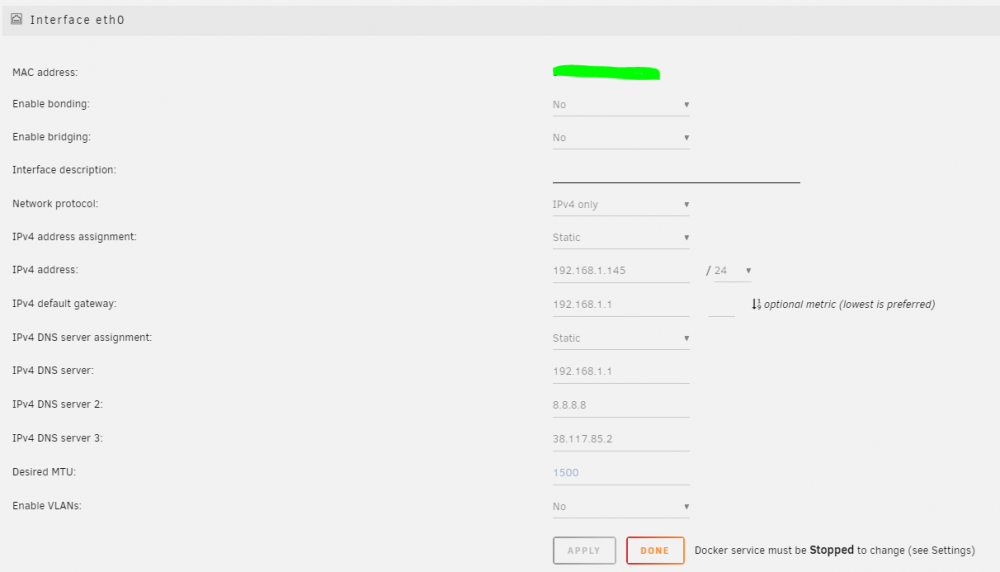Viewport: 1000px width, 572px height.
Task: Open the Enable bonding dropdown
Action: (621, 105)
